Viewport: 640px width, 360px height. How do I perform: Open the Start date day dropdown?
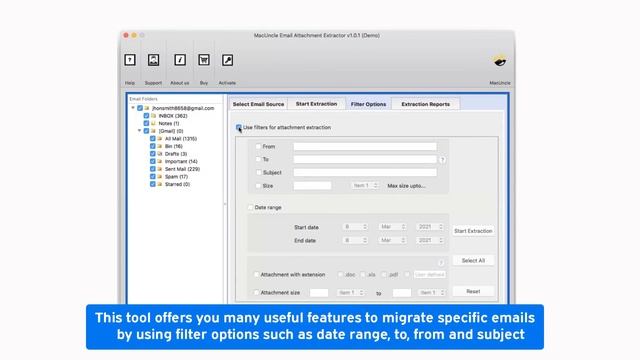(355, 227)
